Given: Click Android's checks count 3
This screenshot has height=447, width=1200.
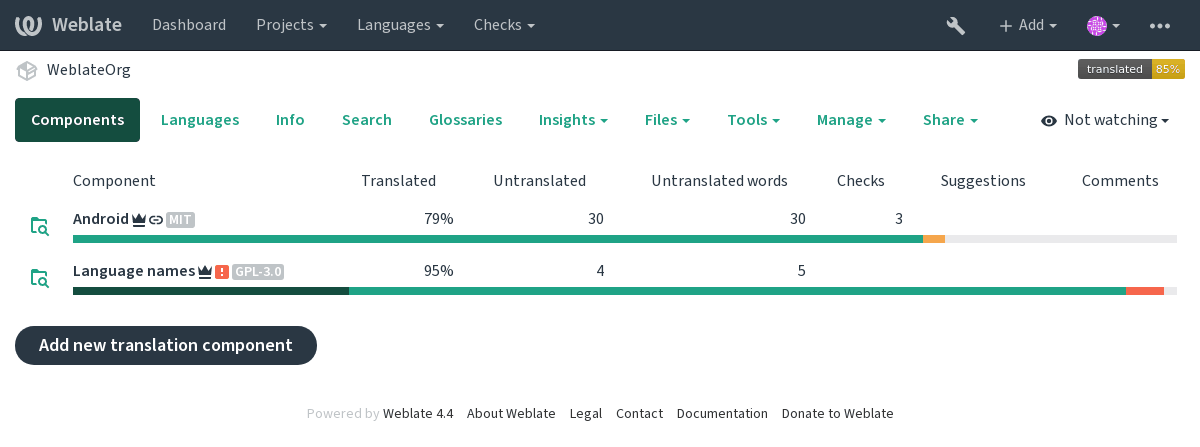Looking at the screenshot, I should point(899,219).
